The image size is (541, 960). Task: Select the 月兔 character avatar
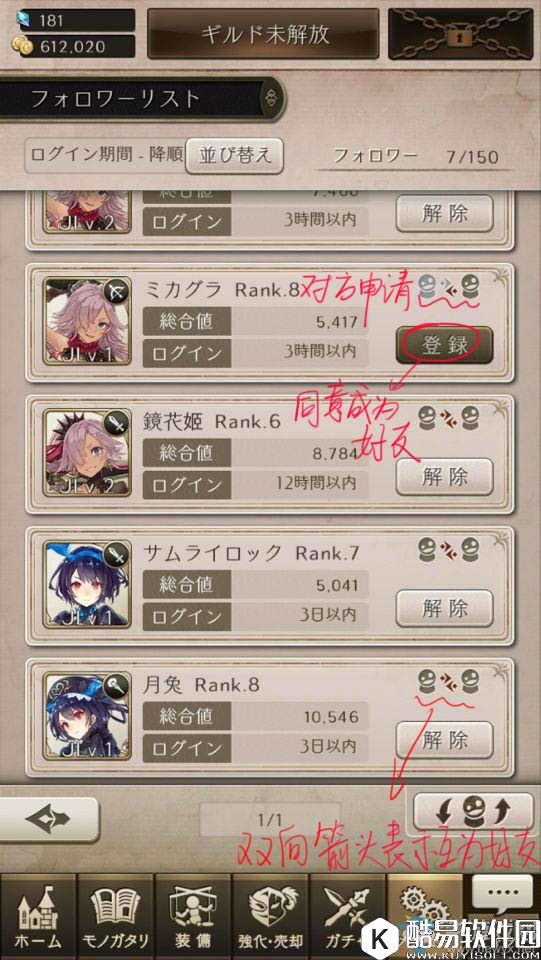click(x=88, y=715)
